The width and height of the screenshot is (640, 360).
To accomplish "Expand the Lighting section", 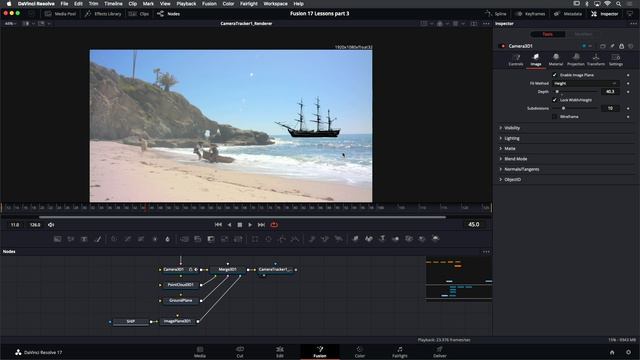I will [511, 138].
